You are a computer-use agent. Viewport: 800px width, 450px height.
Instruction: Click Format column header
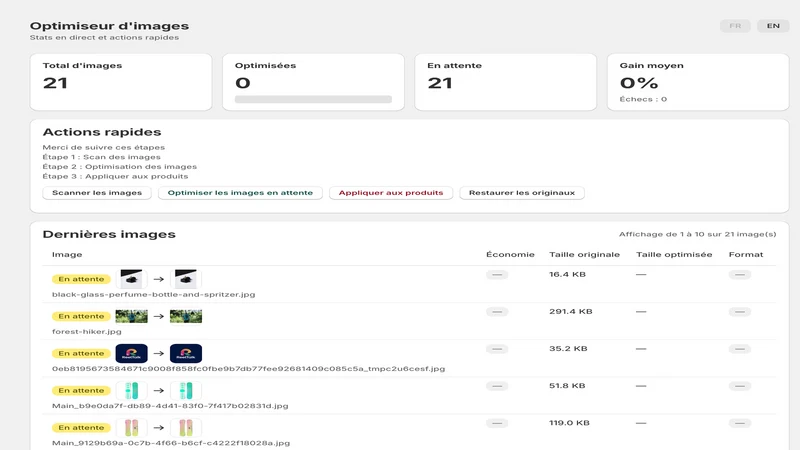point(746,255)
